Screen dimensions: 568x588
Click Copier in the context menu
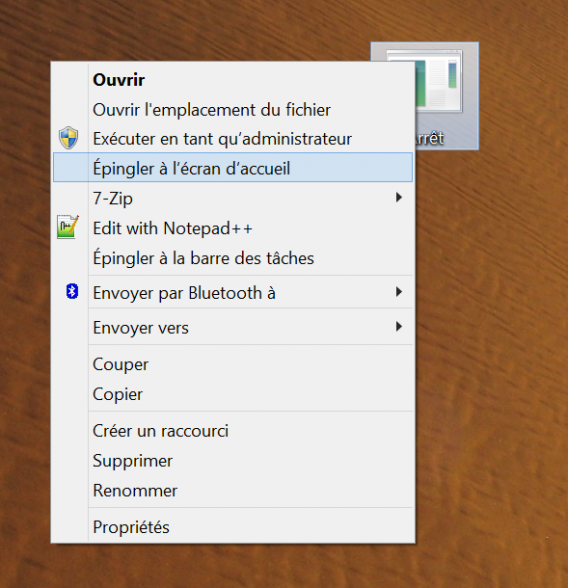[232, 394]
